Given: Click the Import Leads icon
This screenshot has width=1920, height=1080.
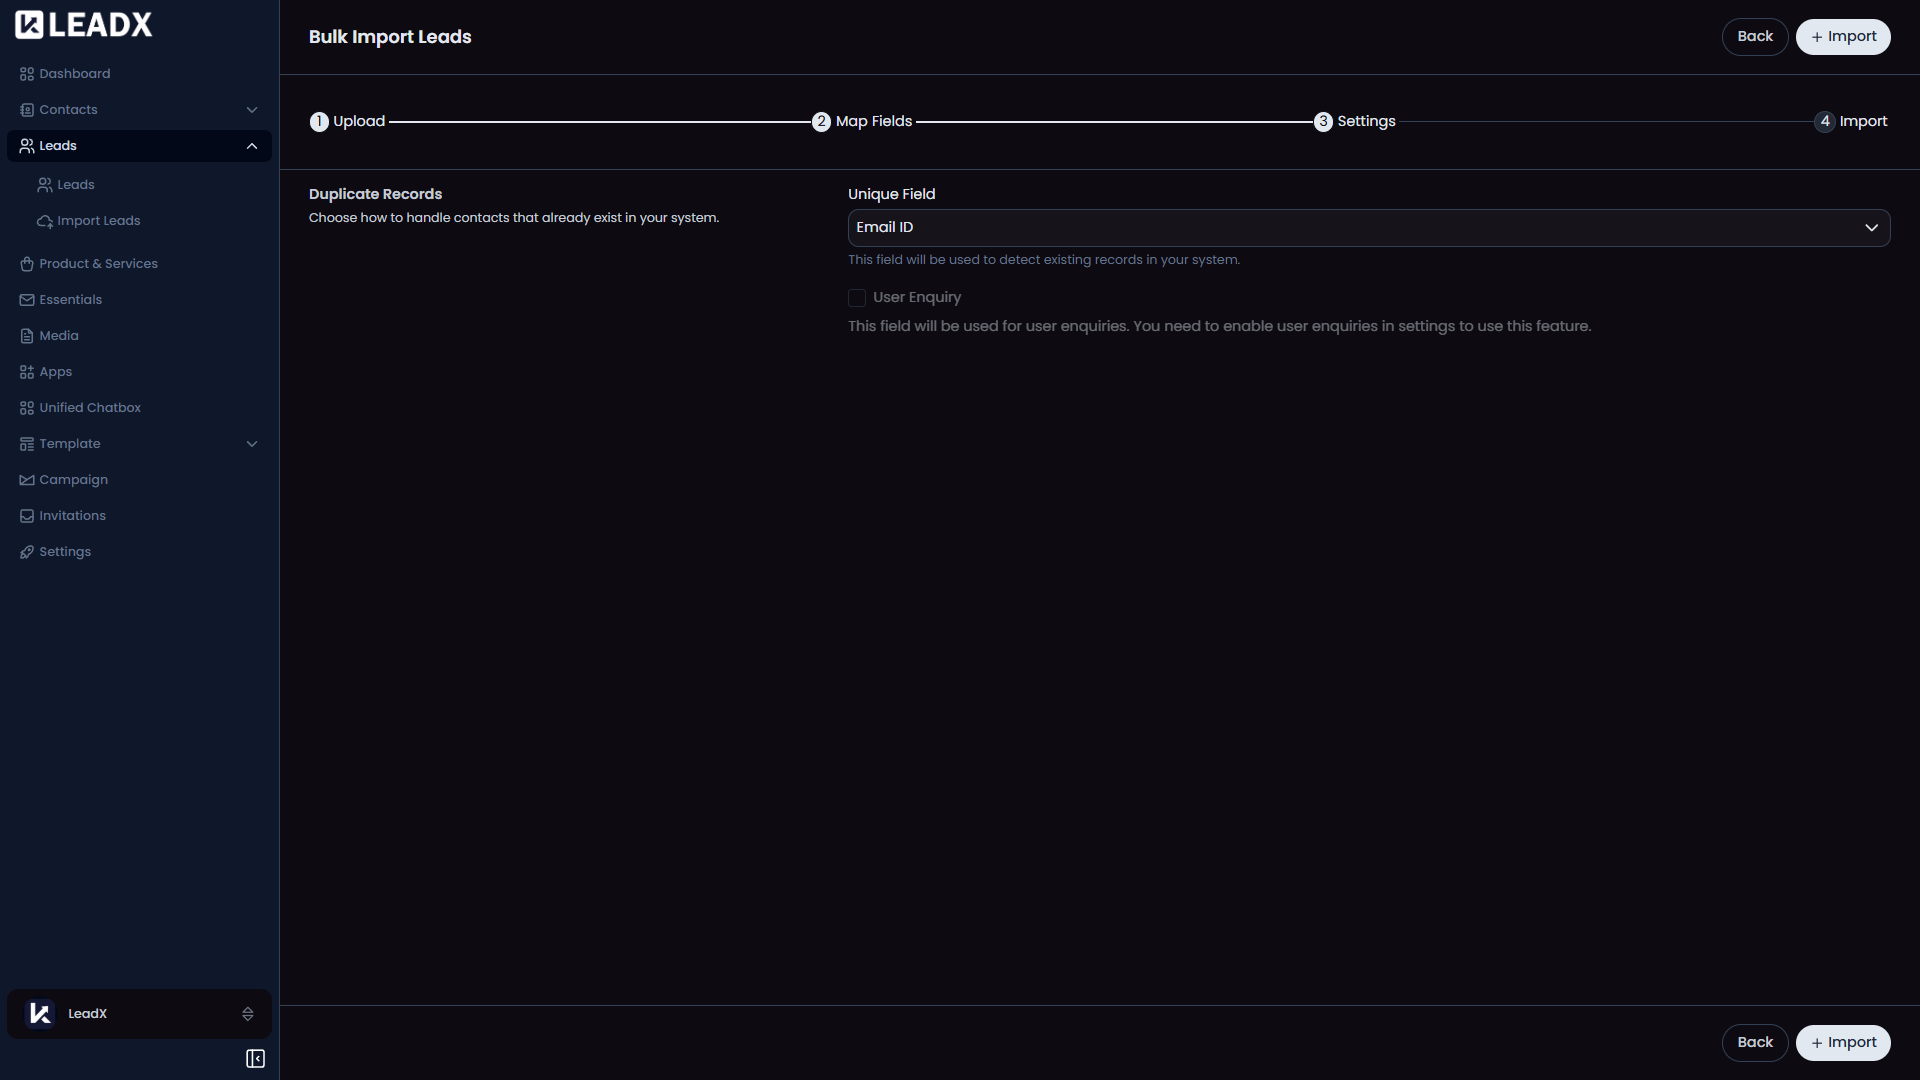Looking at the screenshot, I should [45, 221].
